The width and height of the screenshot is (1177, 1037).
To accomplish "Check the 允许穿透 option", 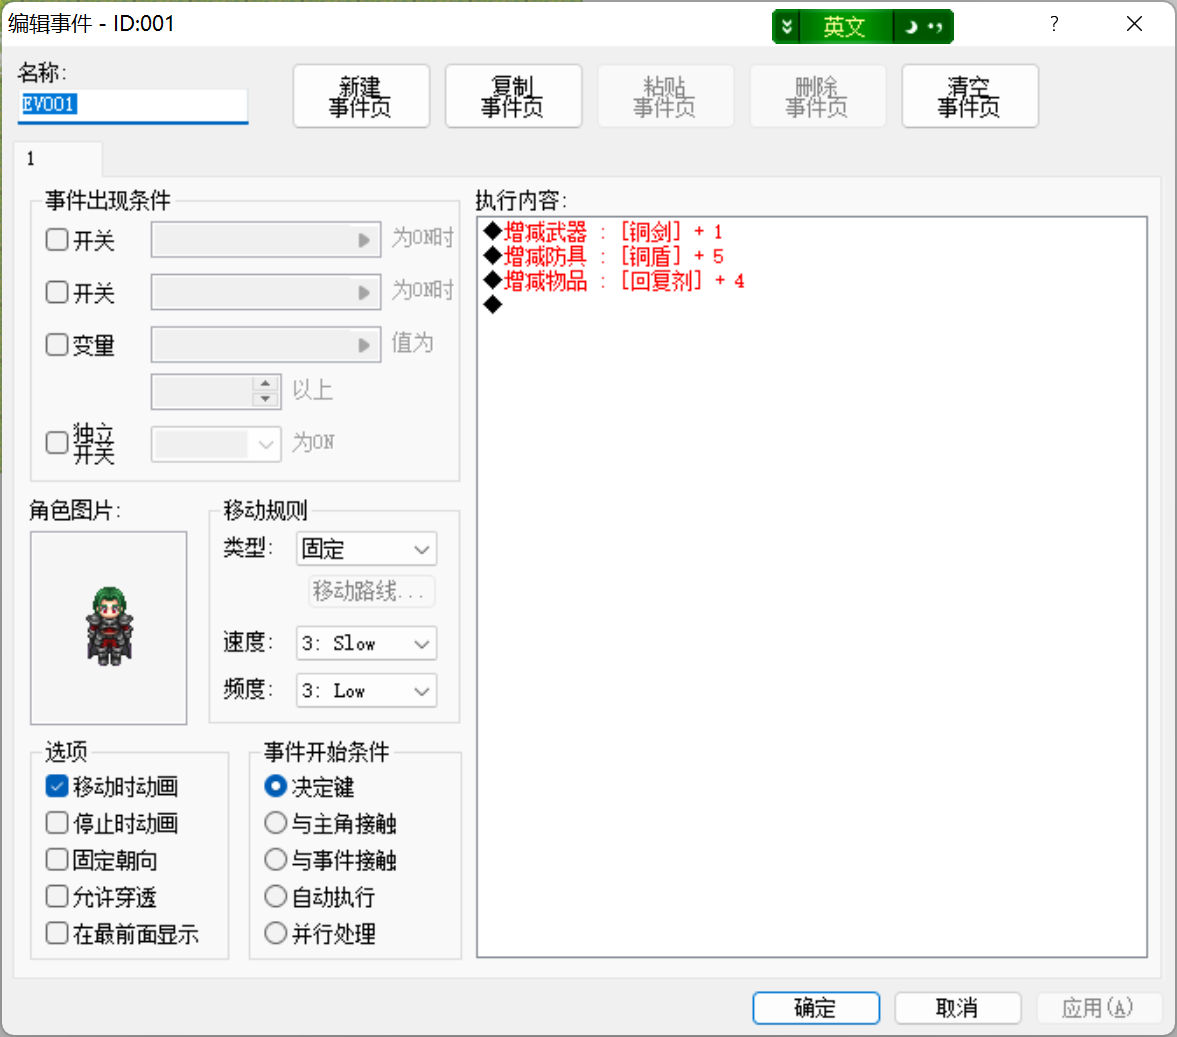I will (57, 897).
